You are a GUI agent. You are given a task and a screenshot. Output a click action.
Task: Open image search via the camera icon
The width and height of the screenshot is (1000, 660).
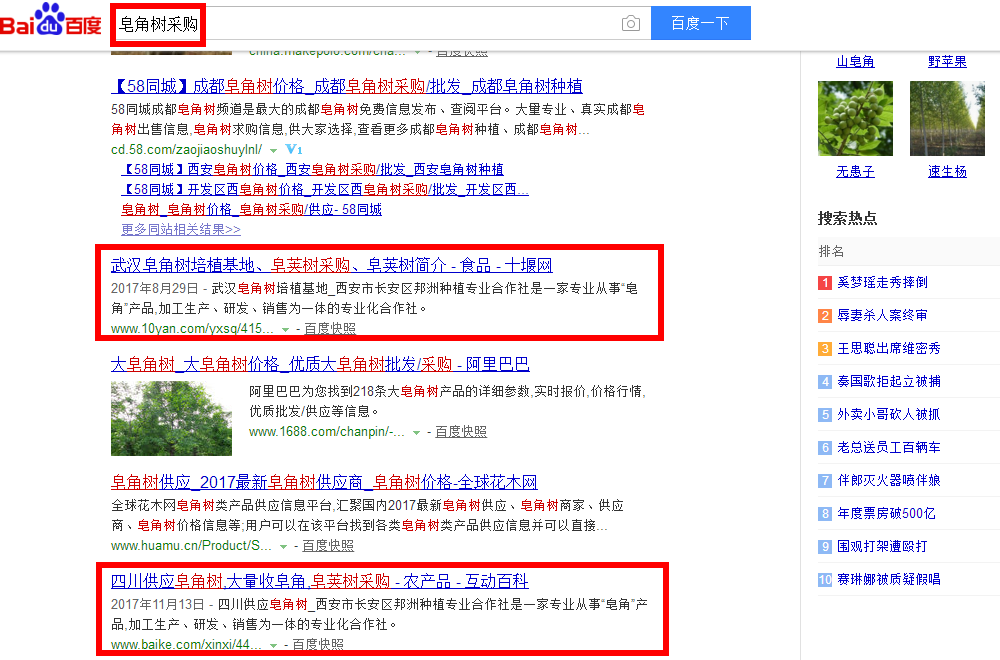pos(631,24)
